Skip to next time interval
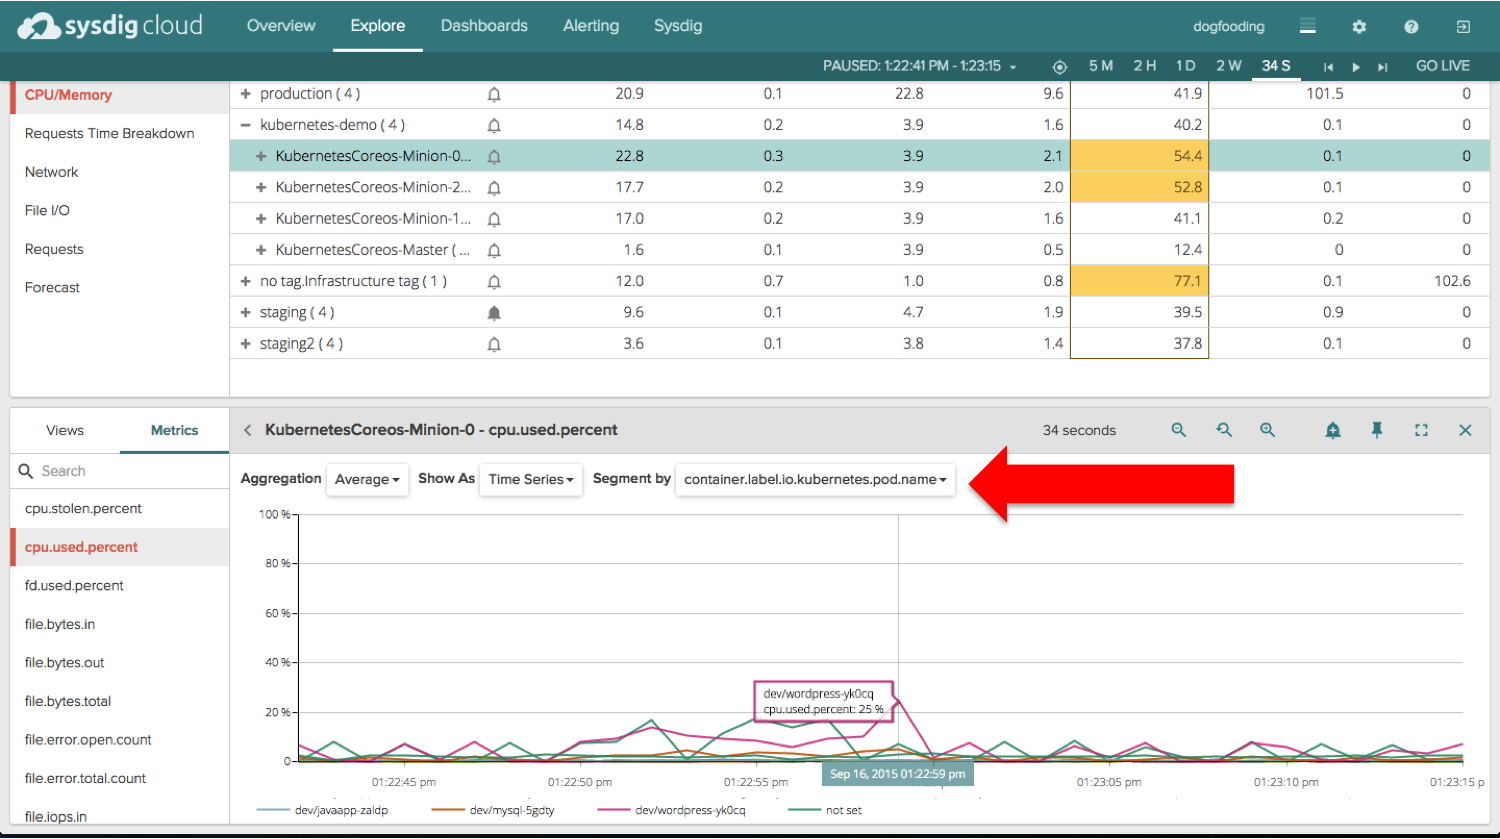1500x839 pixels. tap(1383, 67)
